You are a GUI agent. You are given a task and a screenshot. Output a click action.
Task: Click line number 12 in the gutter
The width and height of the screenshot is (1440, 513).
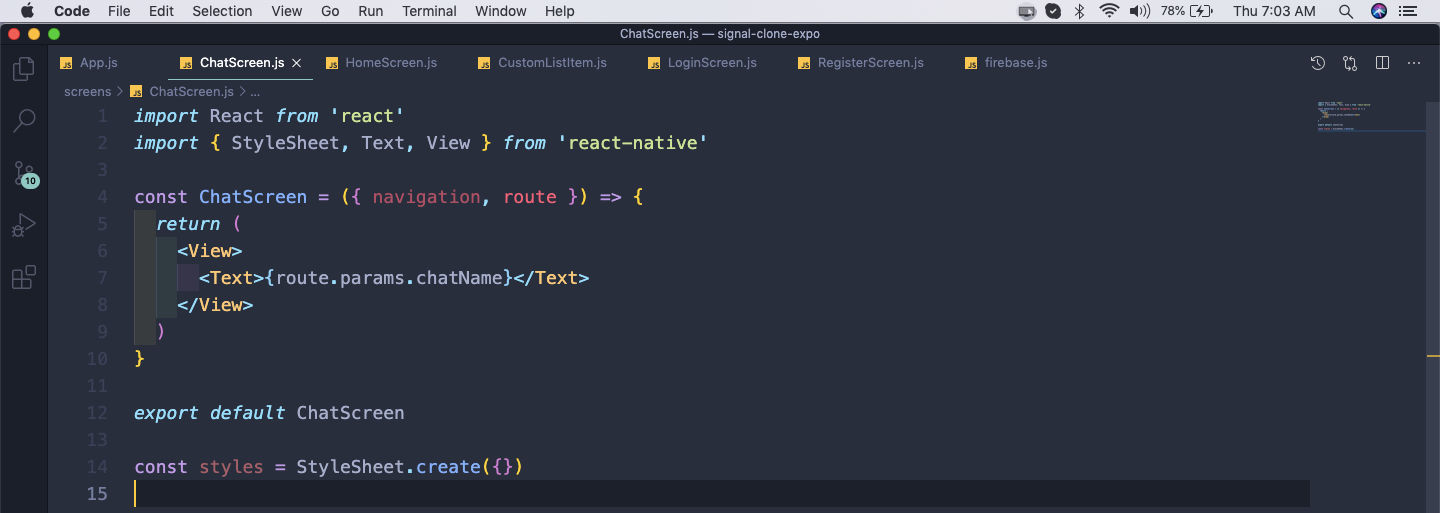tap(97, 413)
